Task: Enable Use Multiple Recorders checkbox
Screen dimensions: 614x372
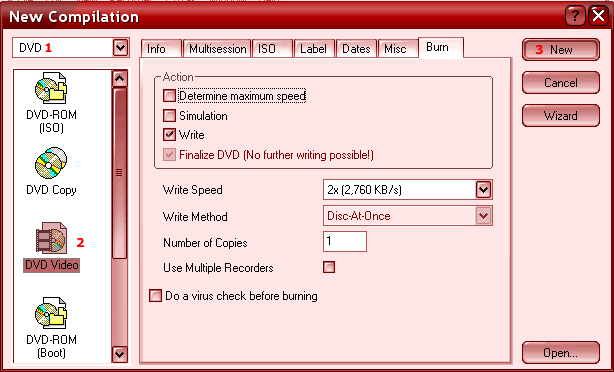Action: (329, 267)
